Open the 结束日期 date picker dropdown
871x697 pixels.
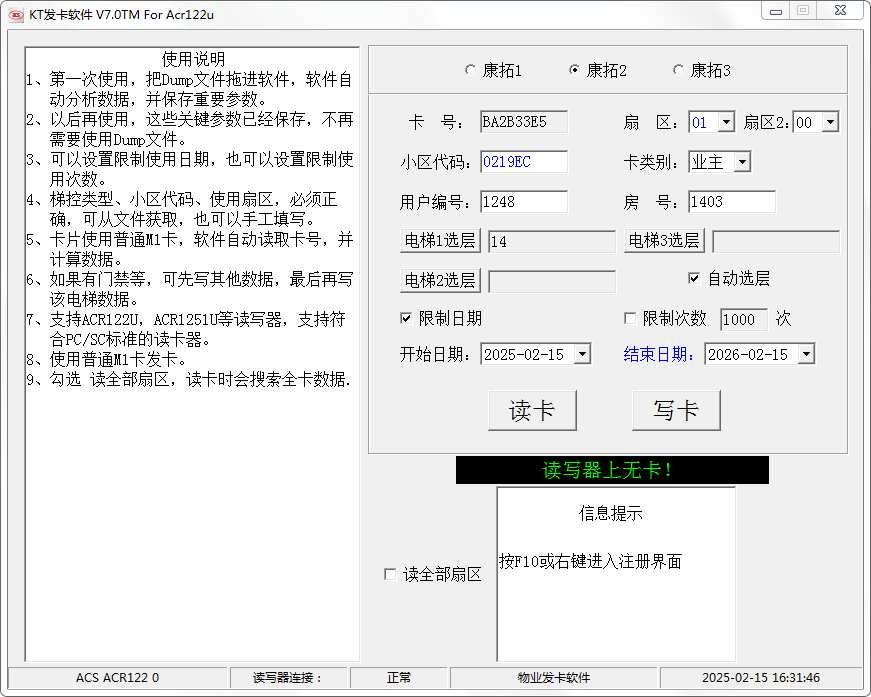coord(806,354)
